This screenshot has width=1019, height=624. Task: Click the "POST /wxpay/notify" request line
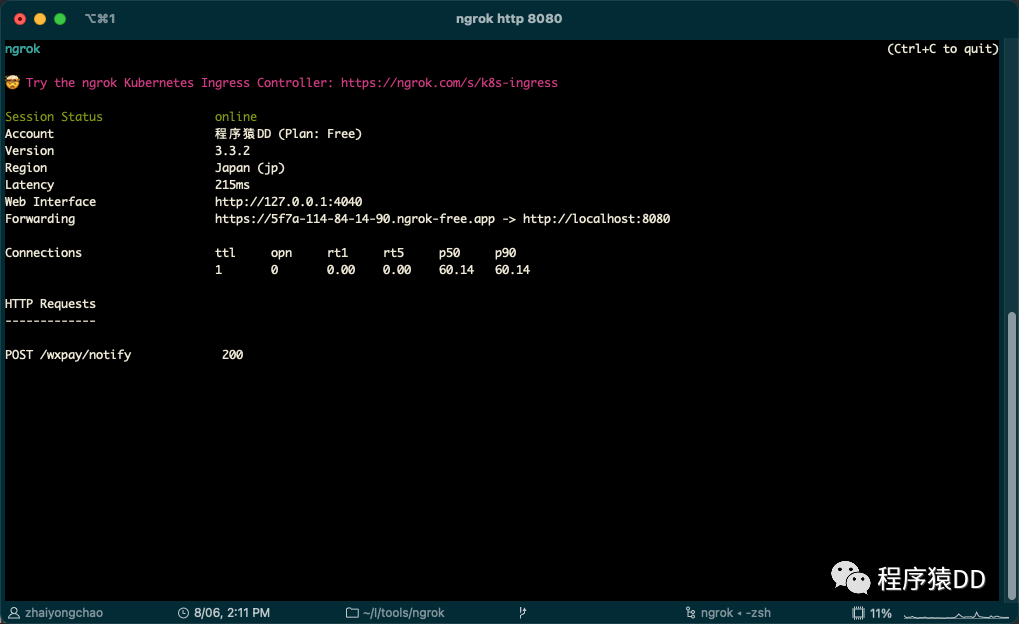(x=68, y=354)
